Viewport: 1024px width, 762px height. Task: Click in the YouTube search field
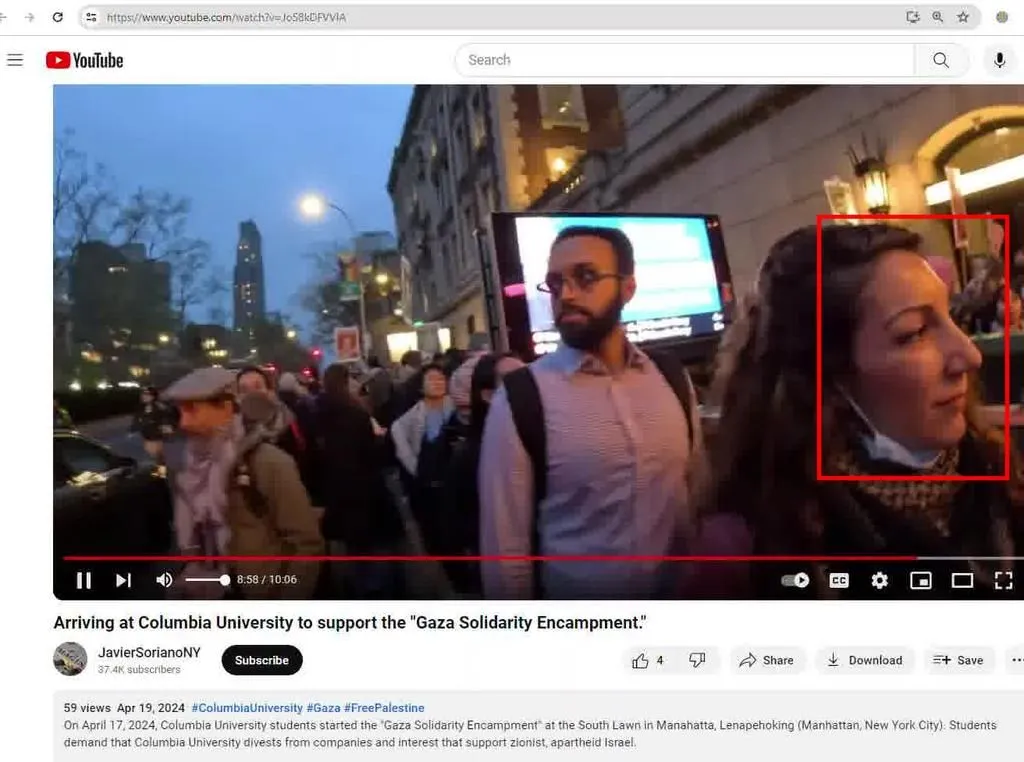pos(685,60)
